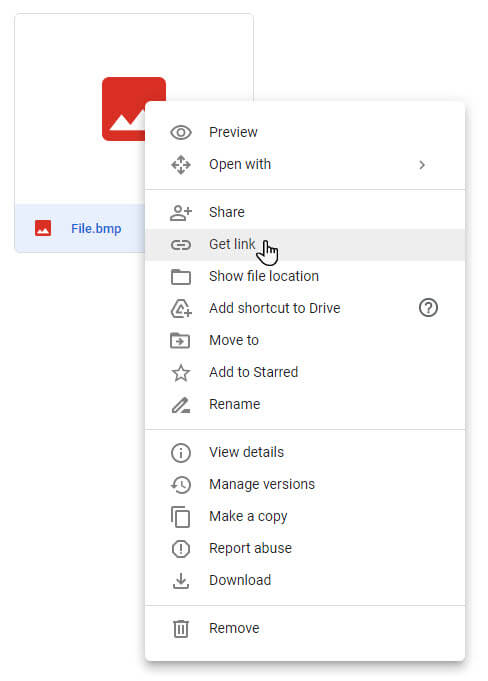The image size is (488, 681).
Task: Click the eye icon next to Preview
Action: point(181,132)
